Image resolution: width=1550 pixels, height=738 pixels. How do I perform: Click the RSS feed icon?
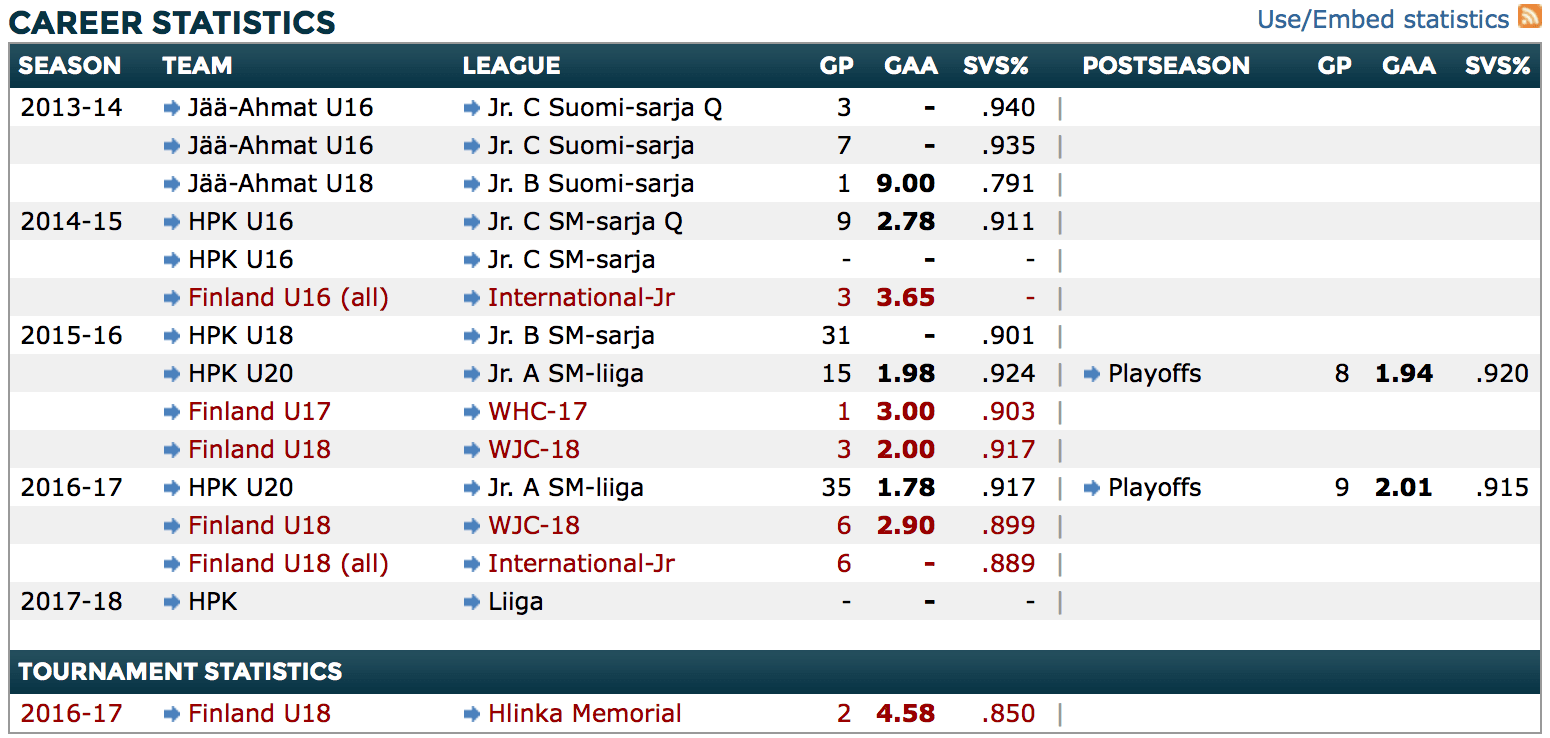(1529, 17)
